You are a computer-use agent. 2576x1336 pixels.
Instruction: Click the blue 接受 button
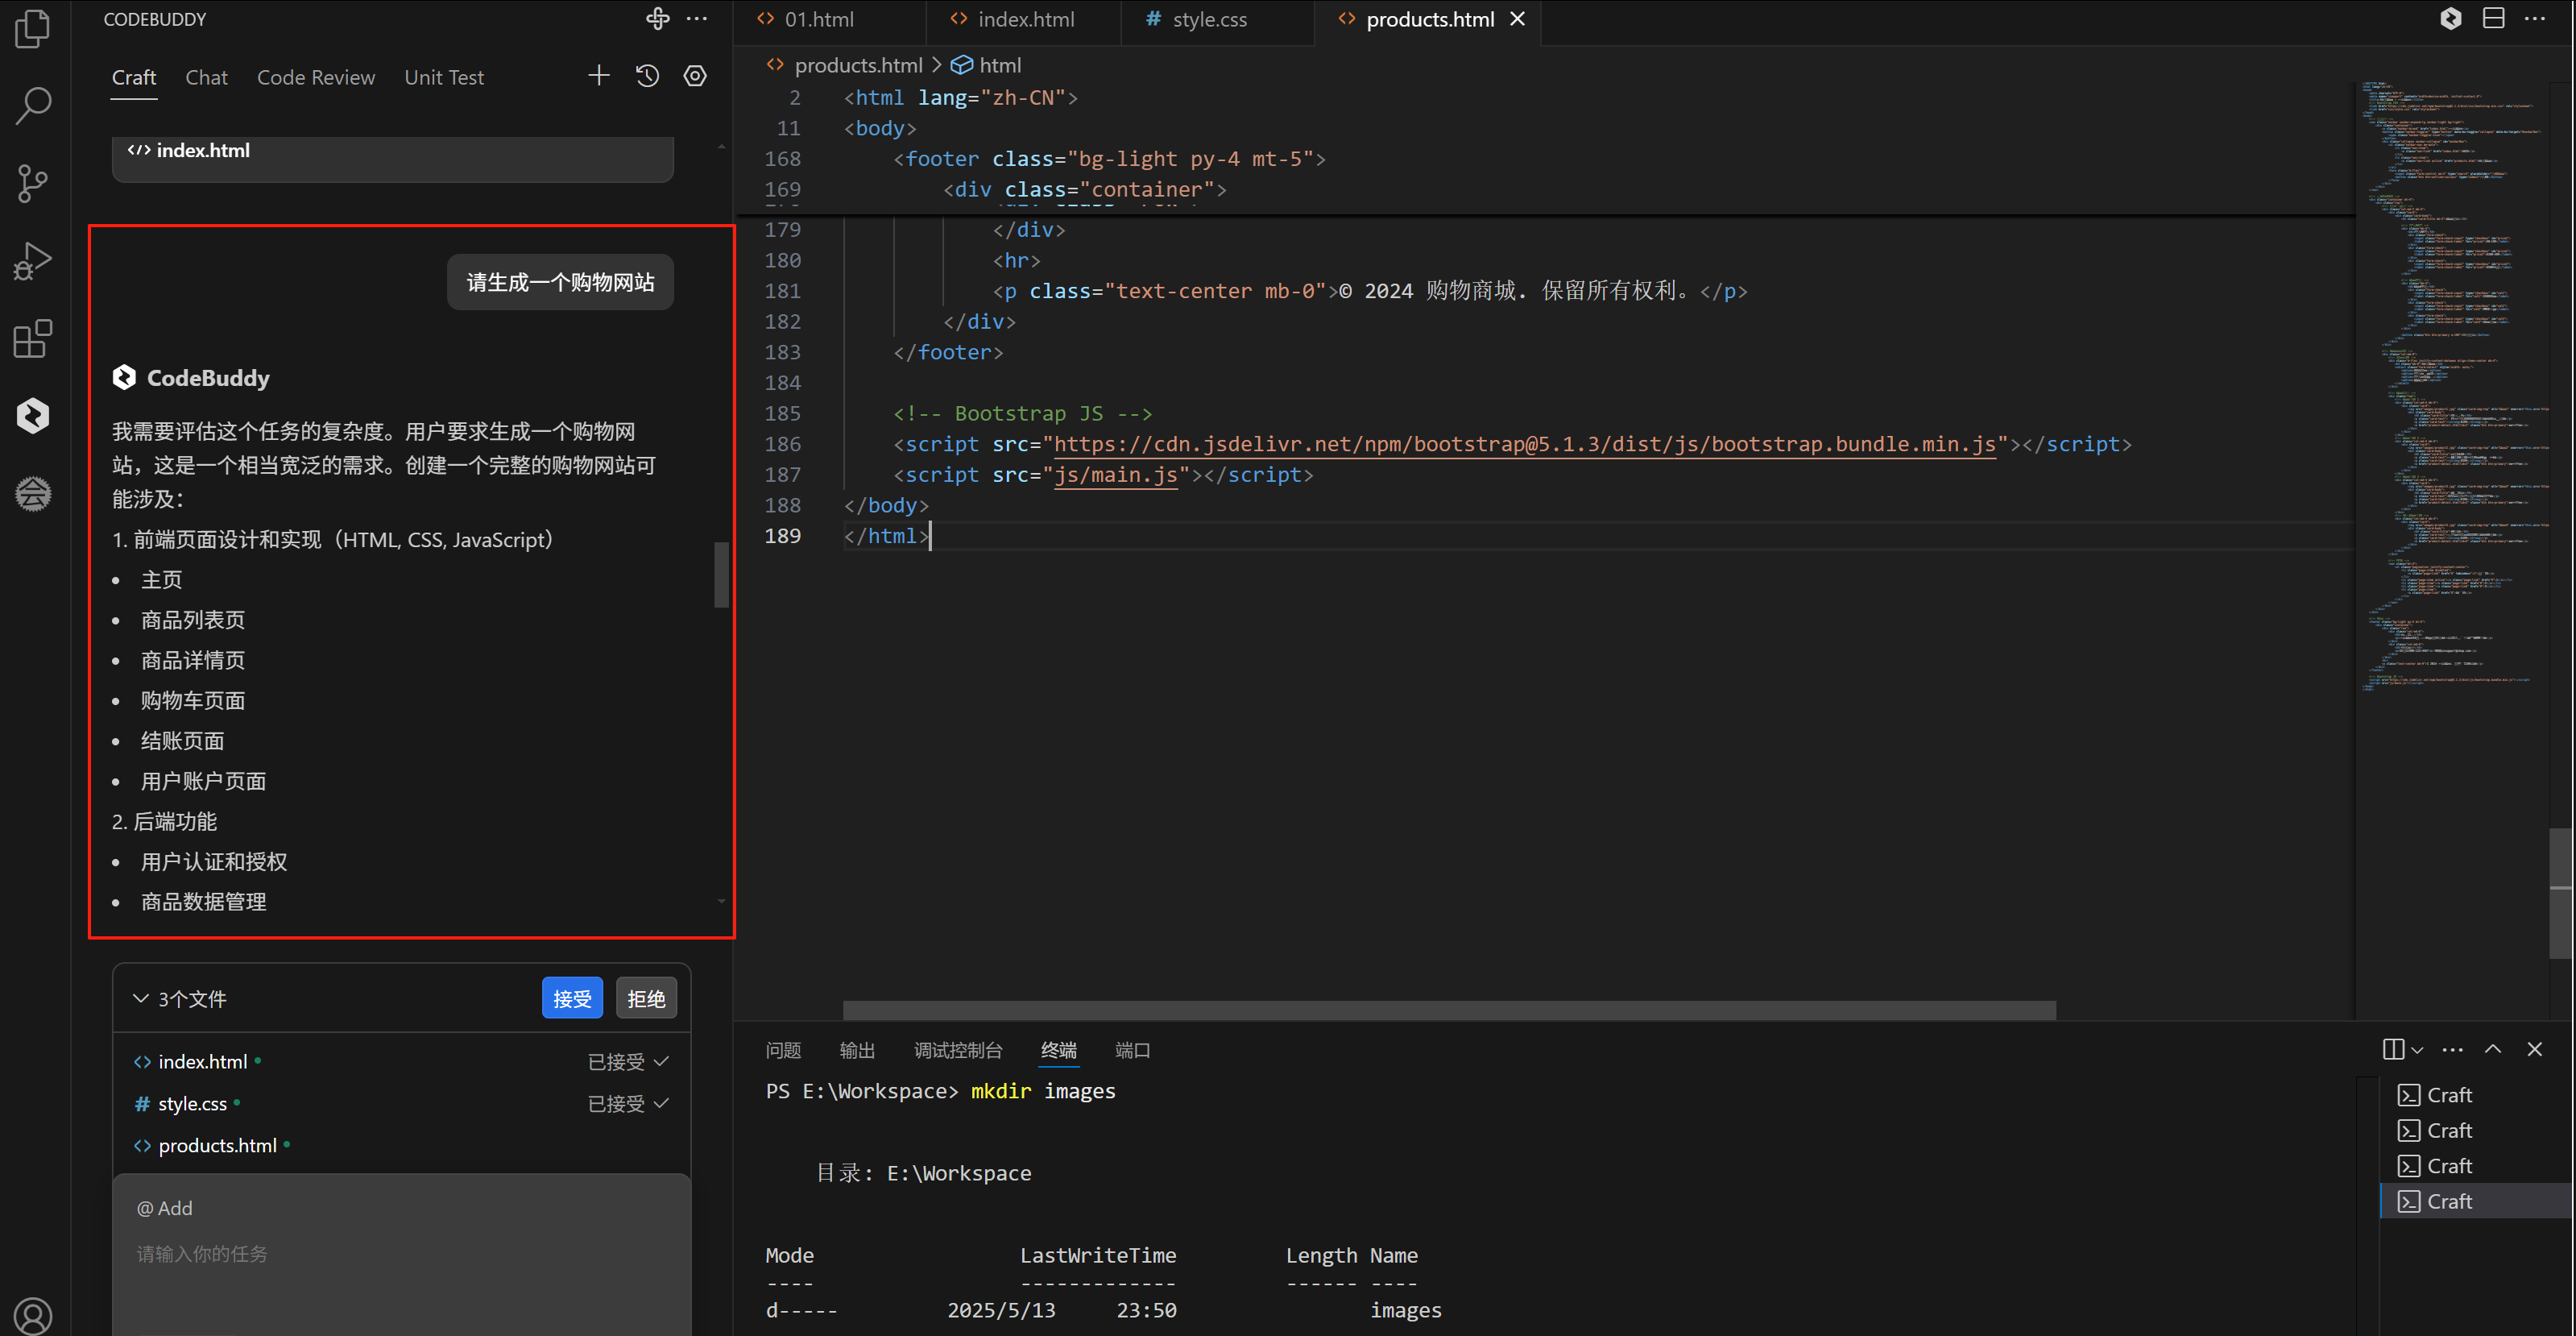tap(572, 998)
